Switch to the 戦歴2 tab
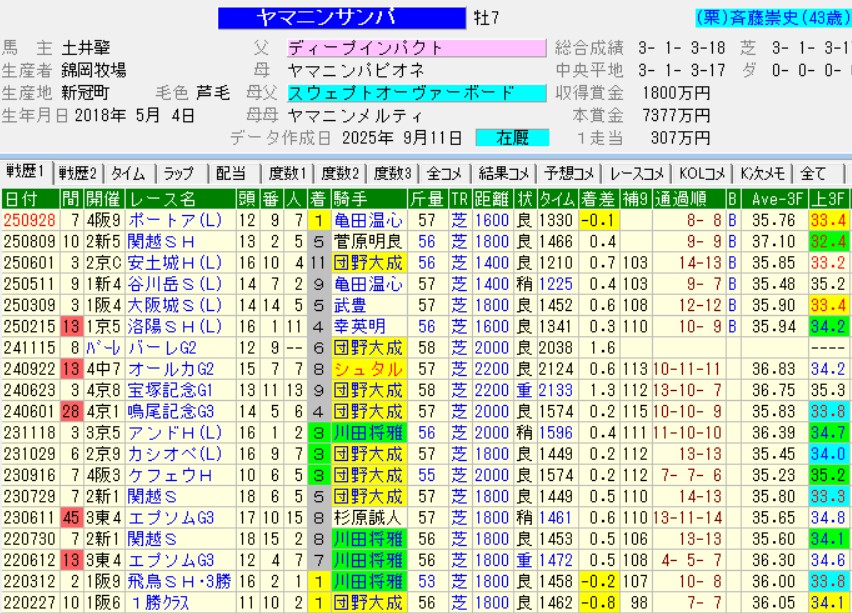This screenshot has height=613, width=852. coord(77,173)
